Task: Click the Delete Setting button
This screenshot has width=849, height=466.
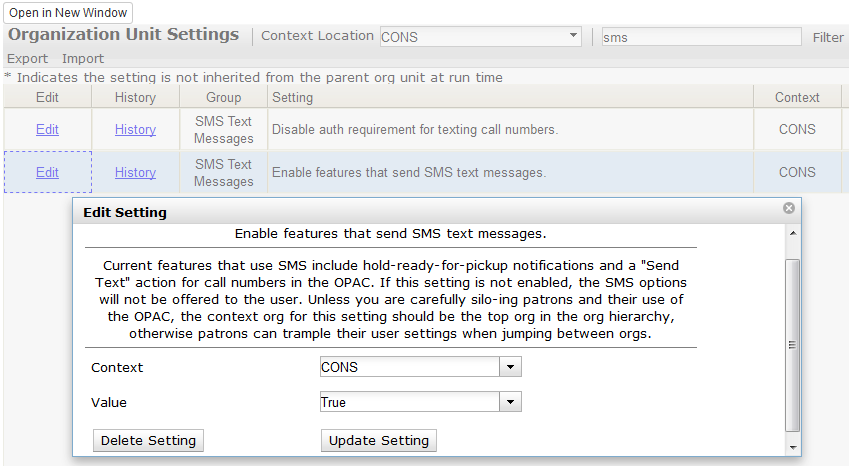Action: point(148,440)
